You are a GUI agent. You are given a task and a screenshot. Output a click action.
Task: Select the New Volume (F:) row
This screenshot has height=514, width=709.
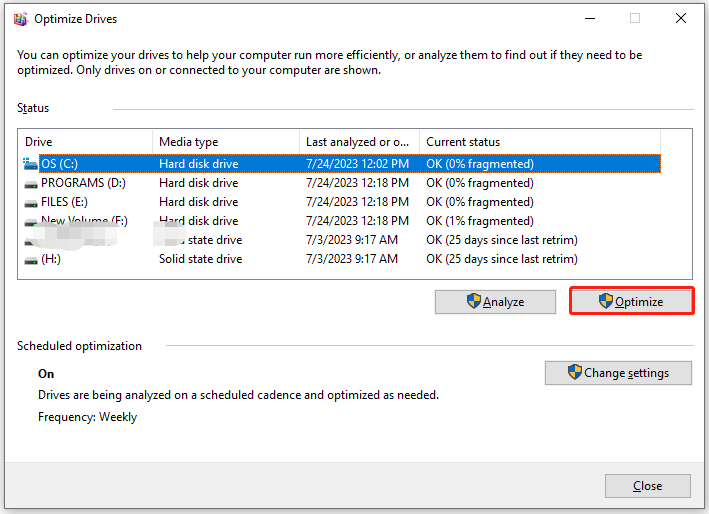(x=342, y=221)
